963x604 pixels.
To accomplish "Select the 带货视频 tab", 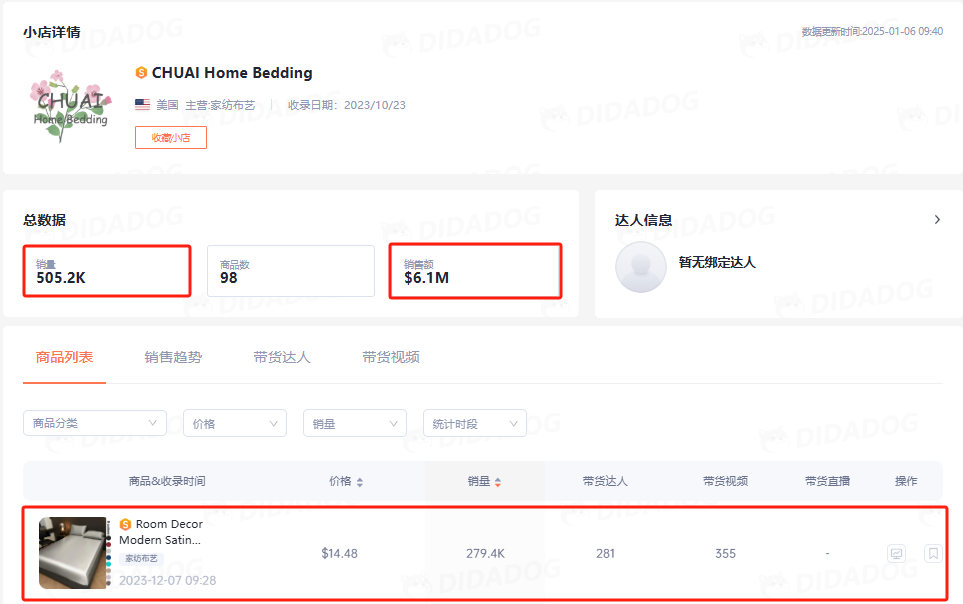I will point(391,357).
